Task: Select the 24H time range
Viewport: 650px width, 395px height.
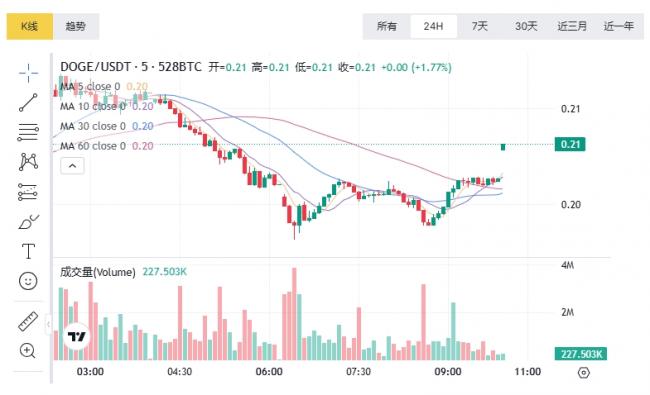Action: (x=433, y=26)
